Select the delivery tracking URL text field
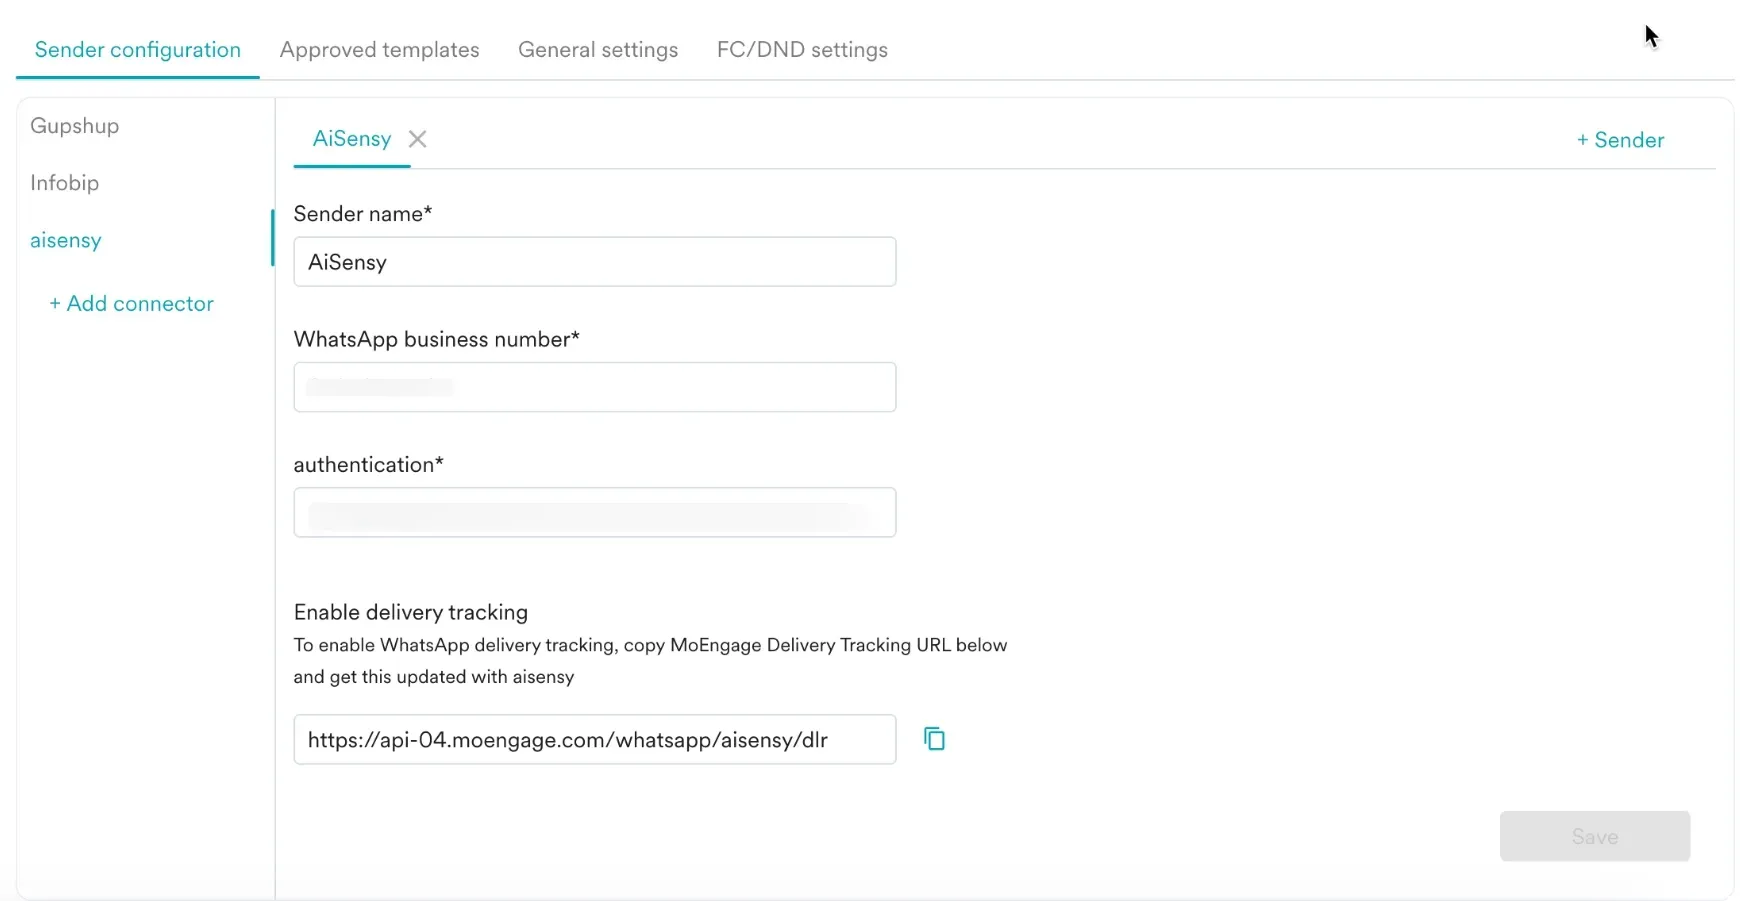The width and height of the screenshot is (1746, 901). point(595,739)
